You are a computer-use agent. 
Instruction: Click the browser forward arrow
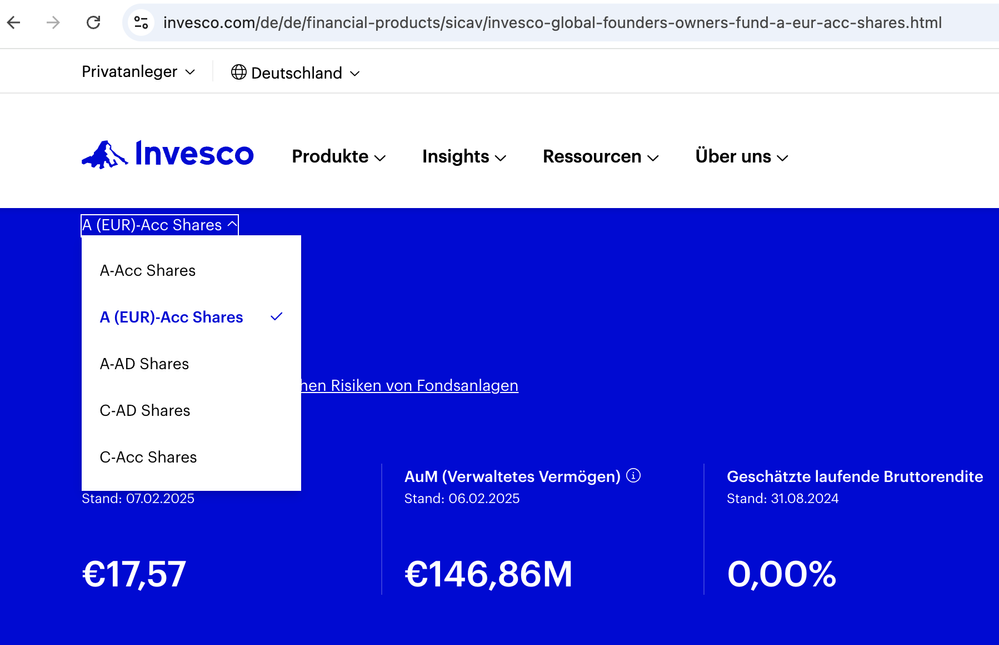(x=54, y=23)
